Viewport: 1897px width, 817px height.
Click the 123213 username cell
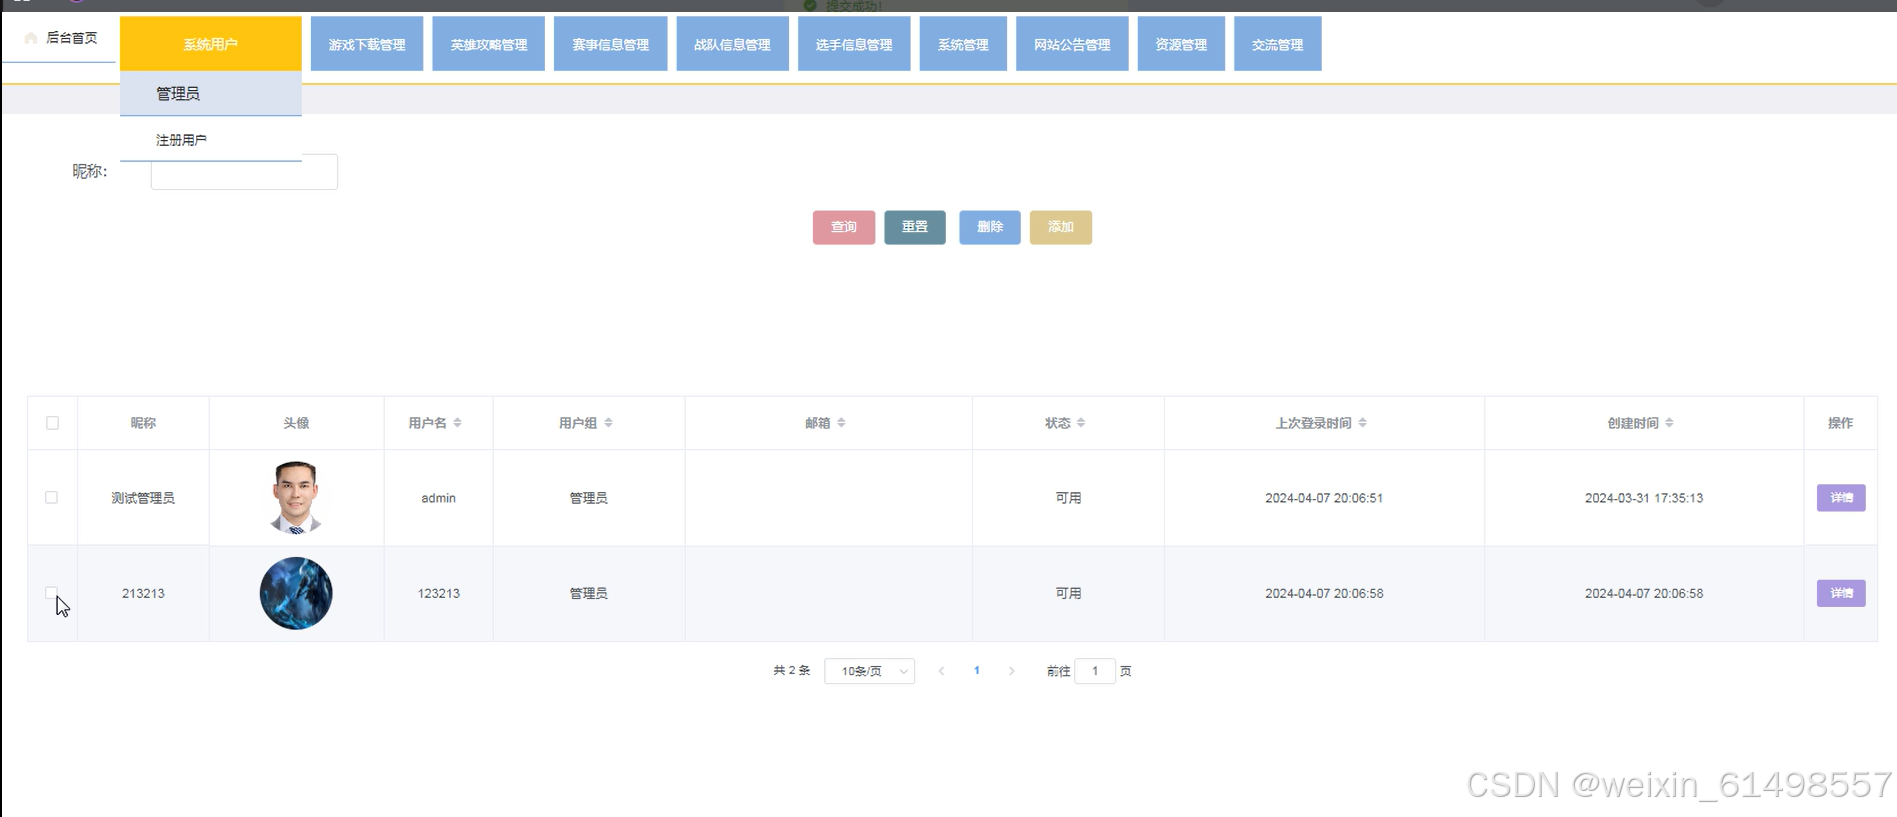(x=438, y=594)
